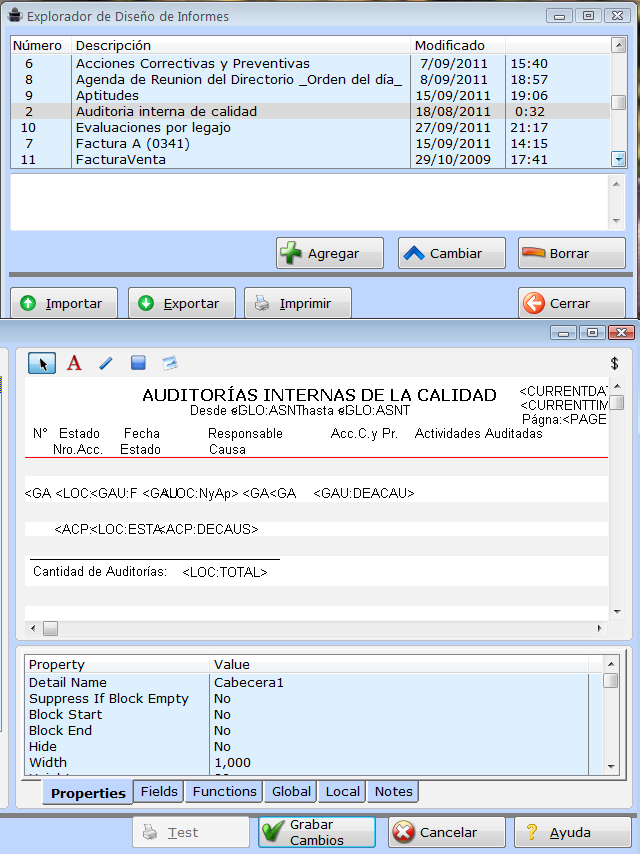This screenshot has width=640, height=854.
Task: Click the Value column header
Action: (399, 664)
